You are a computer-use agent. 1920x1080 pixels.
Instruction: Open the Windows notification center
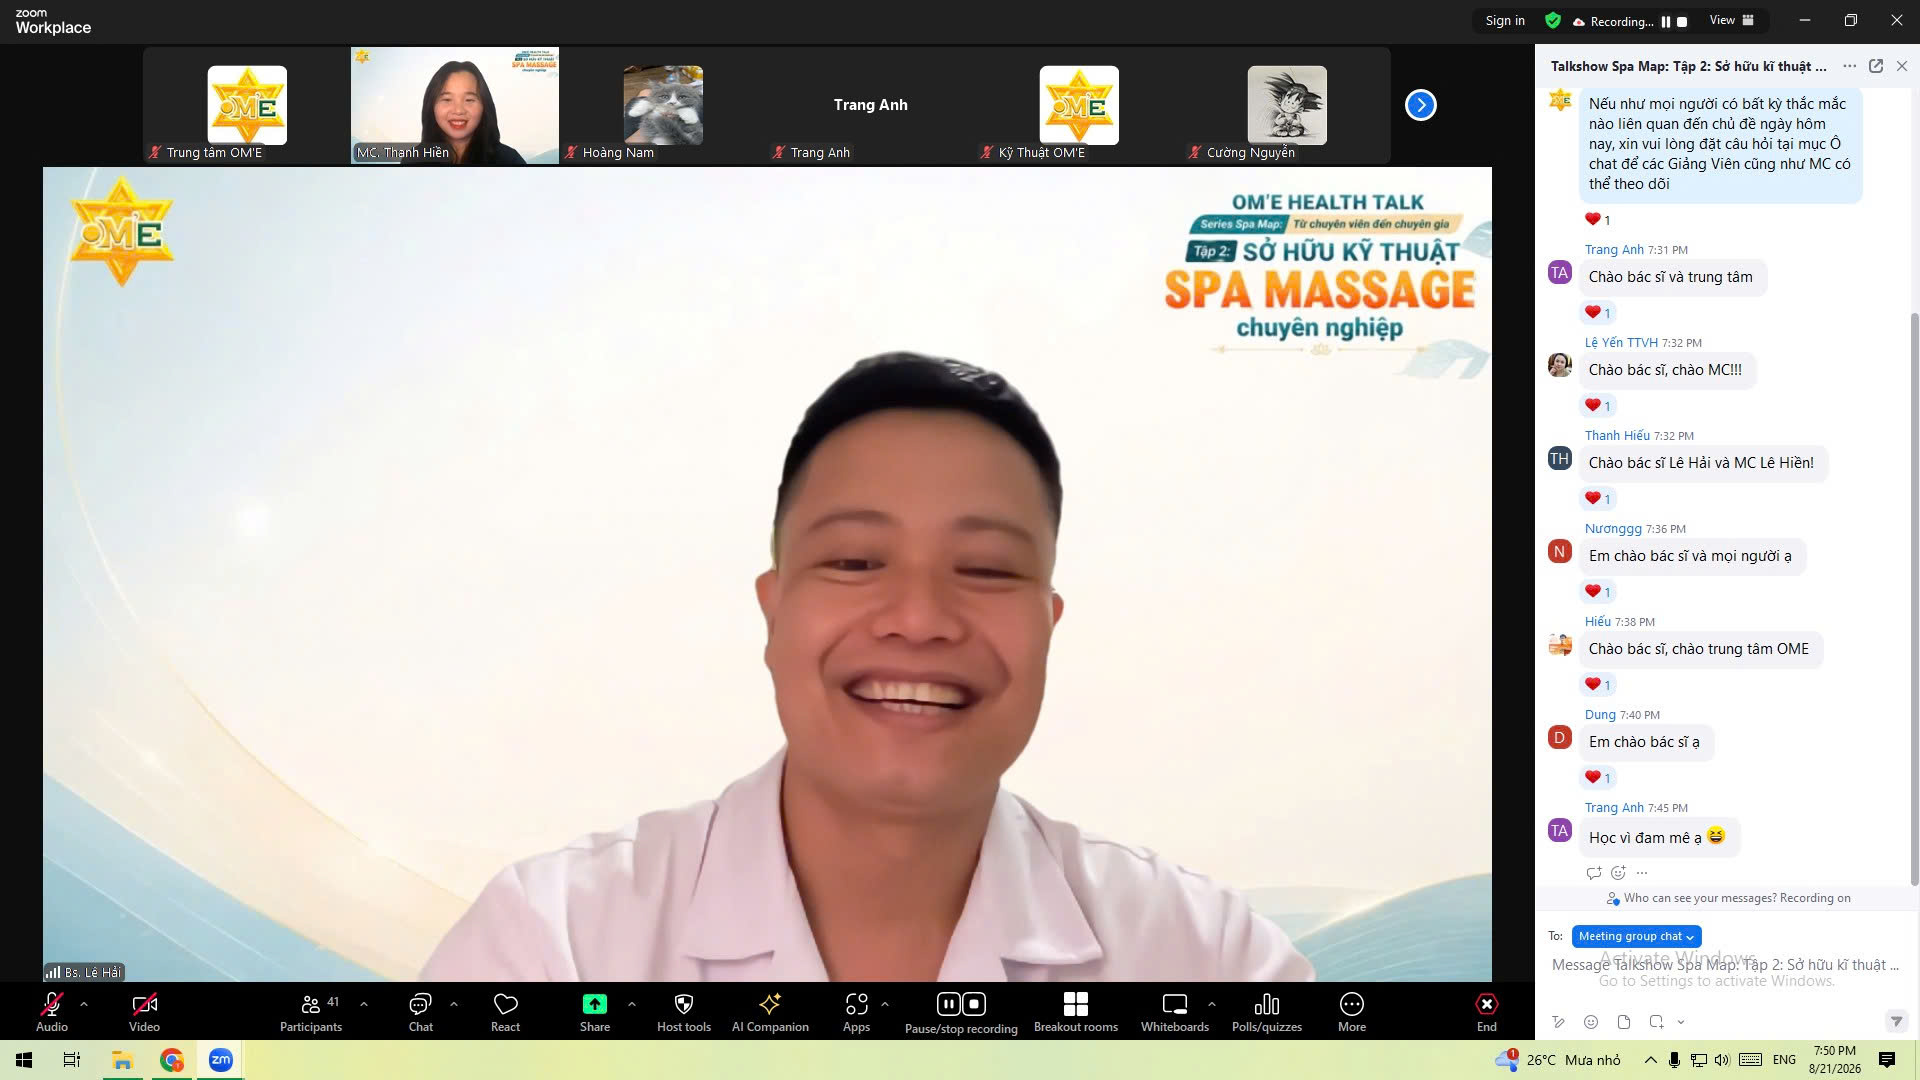point(1887,1060)
